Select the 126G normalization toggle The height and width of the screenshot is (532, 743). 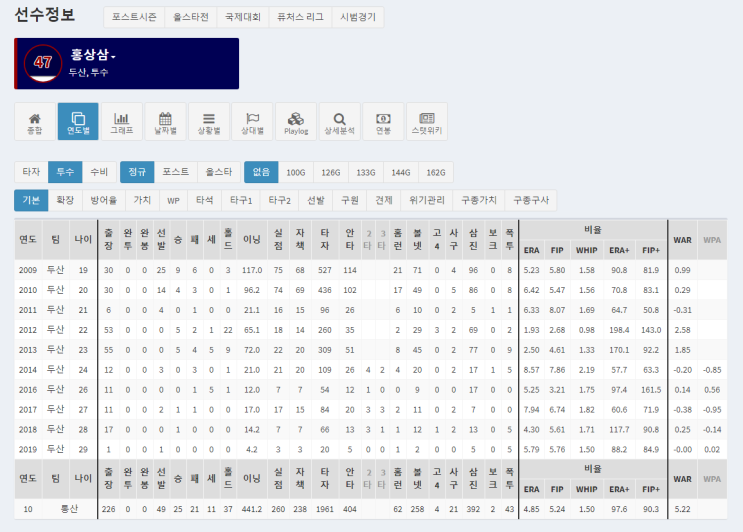tap(331, 172)
